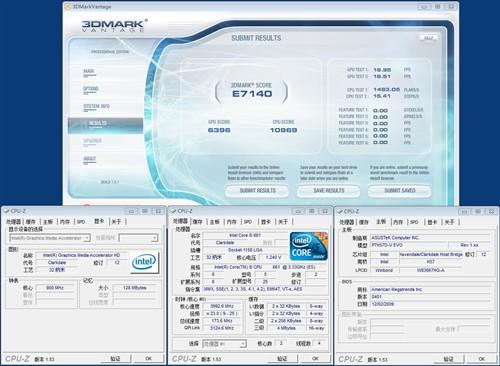Click the Winbond LPCIO field in the mainboard window
This screenshot has width=500, height=366.
tap(384, 270)
